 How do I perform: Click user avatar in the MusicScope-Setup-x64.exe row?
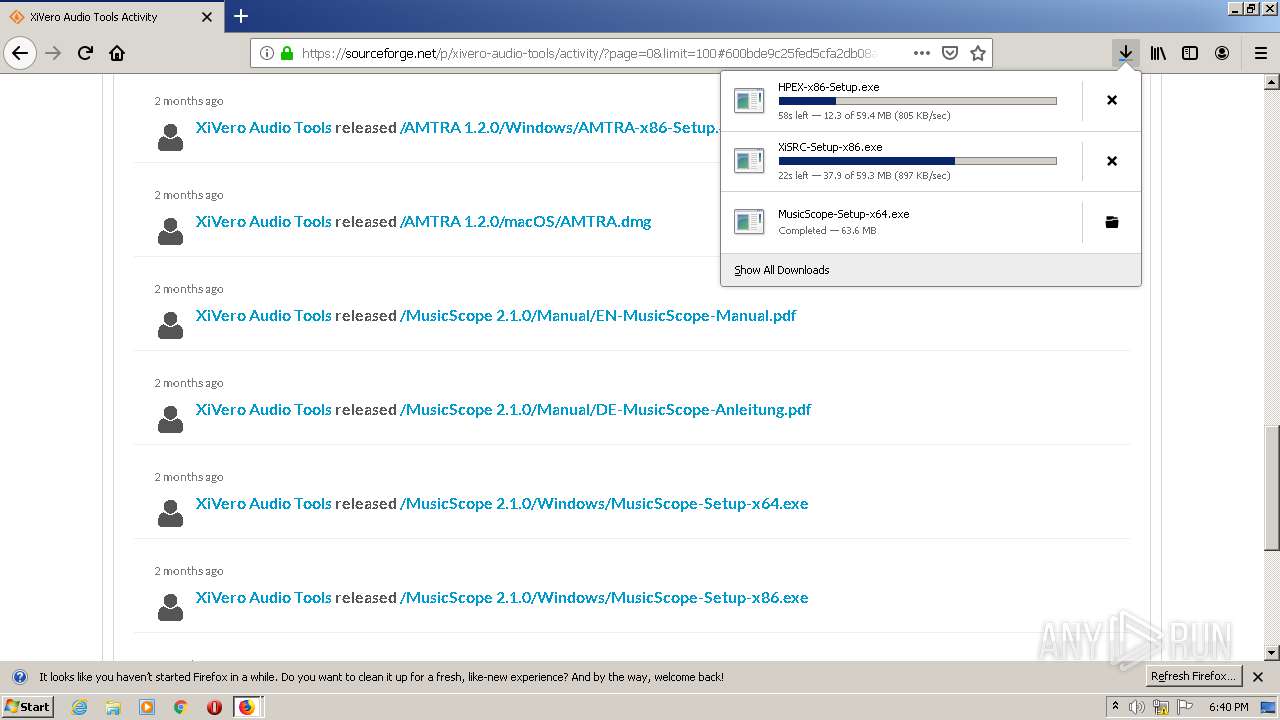pos(171,513)
